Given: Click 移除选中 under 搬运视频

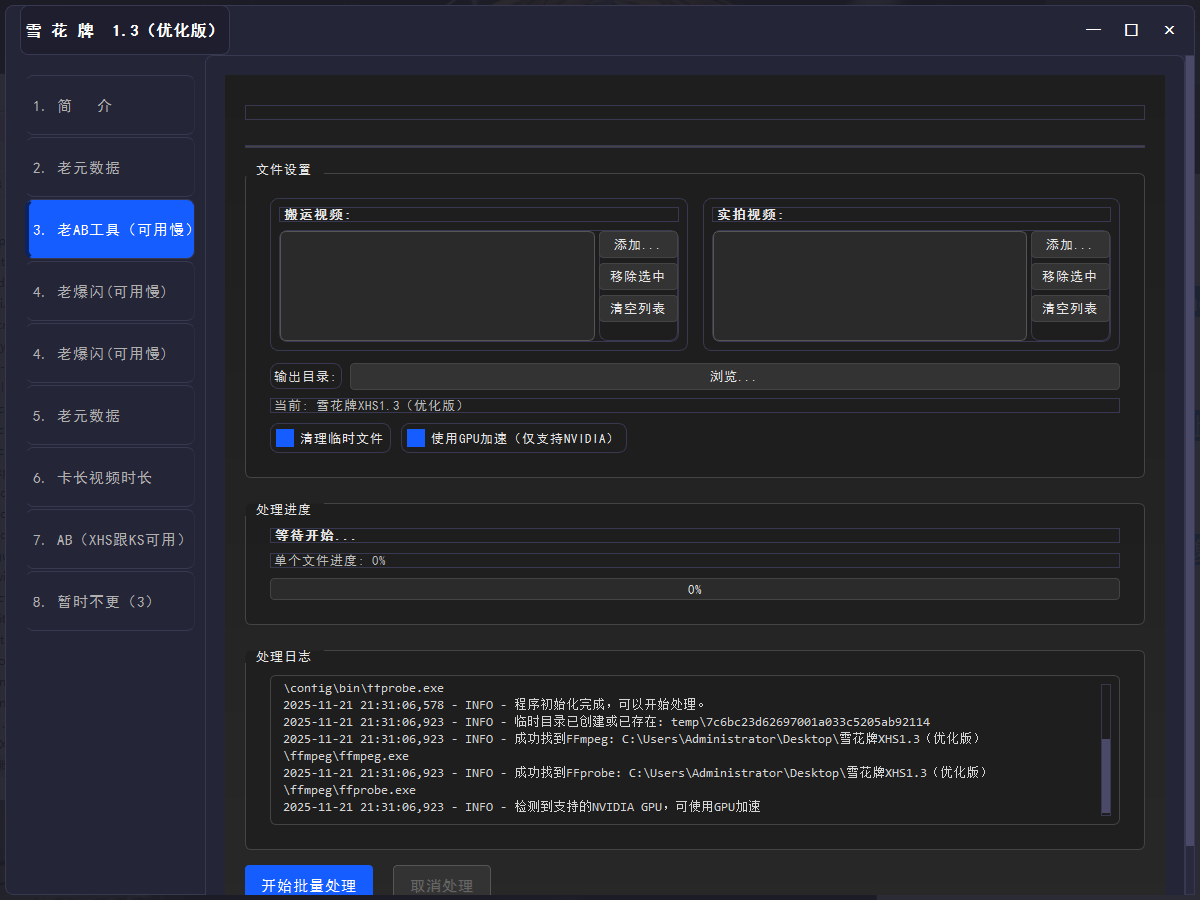Looking at the screenshot, I should click(x=638, y=277).
